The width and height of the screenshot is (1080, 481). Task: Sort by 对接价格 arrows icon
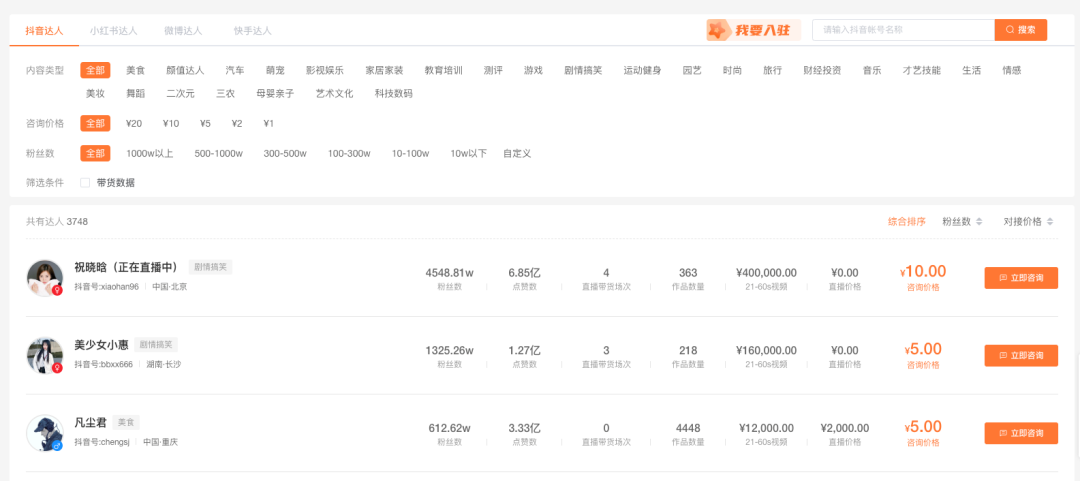point(1050,222)
